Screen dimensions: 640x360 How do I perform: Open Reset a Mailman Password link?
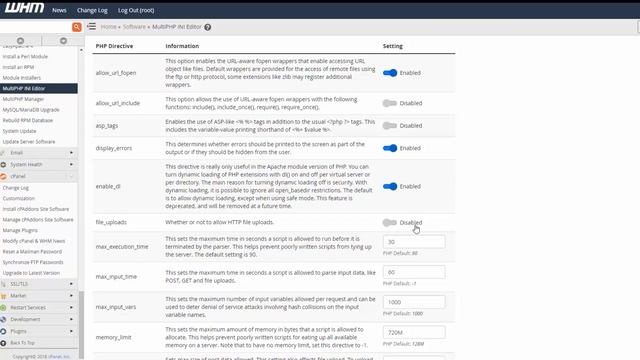tap(32, 251)
